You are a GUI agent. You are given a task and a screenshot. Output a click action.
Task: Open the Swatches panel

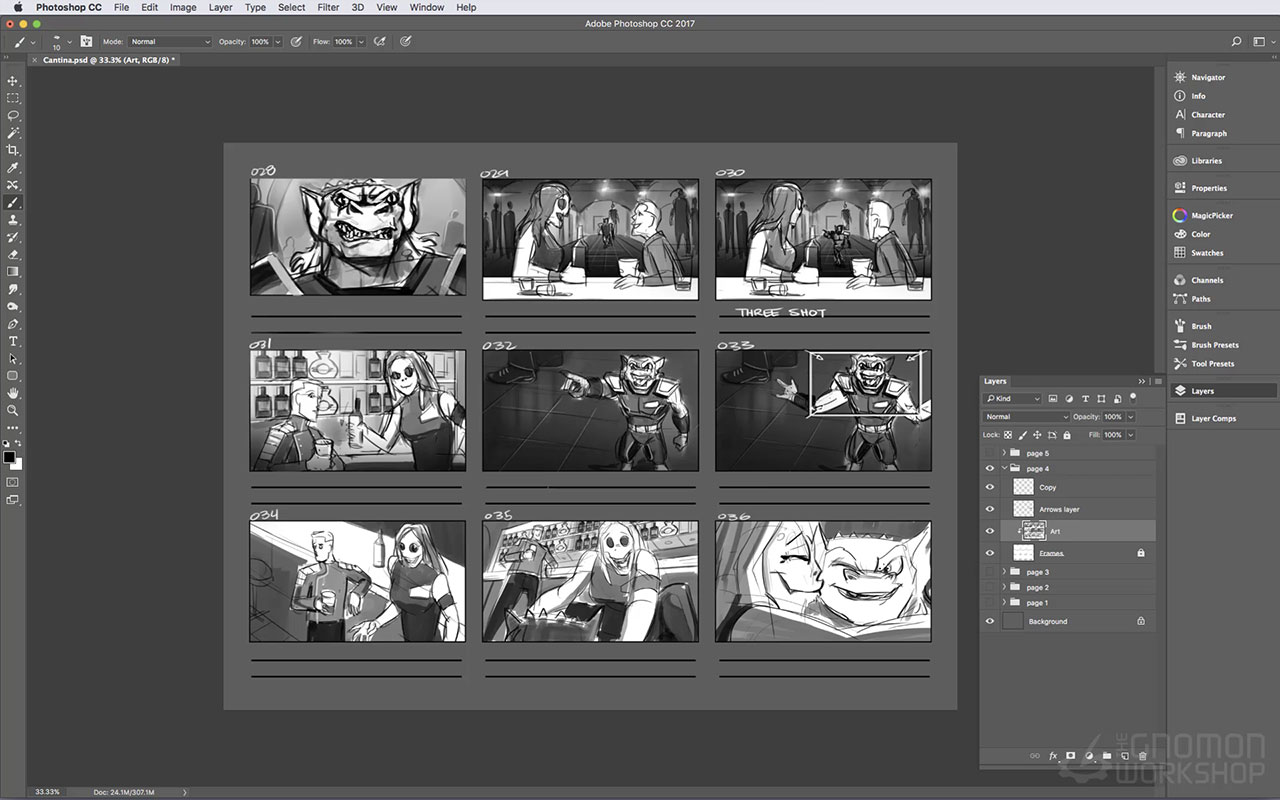[1207, 253]
